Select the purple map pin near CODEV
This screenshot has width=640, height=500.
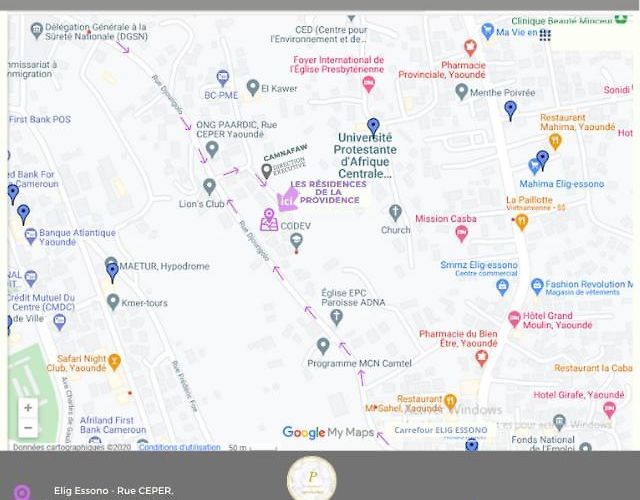[x=269, y=220]
